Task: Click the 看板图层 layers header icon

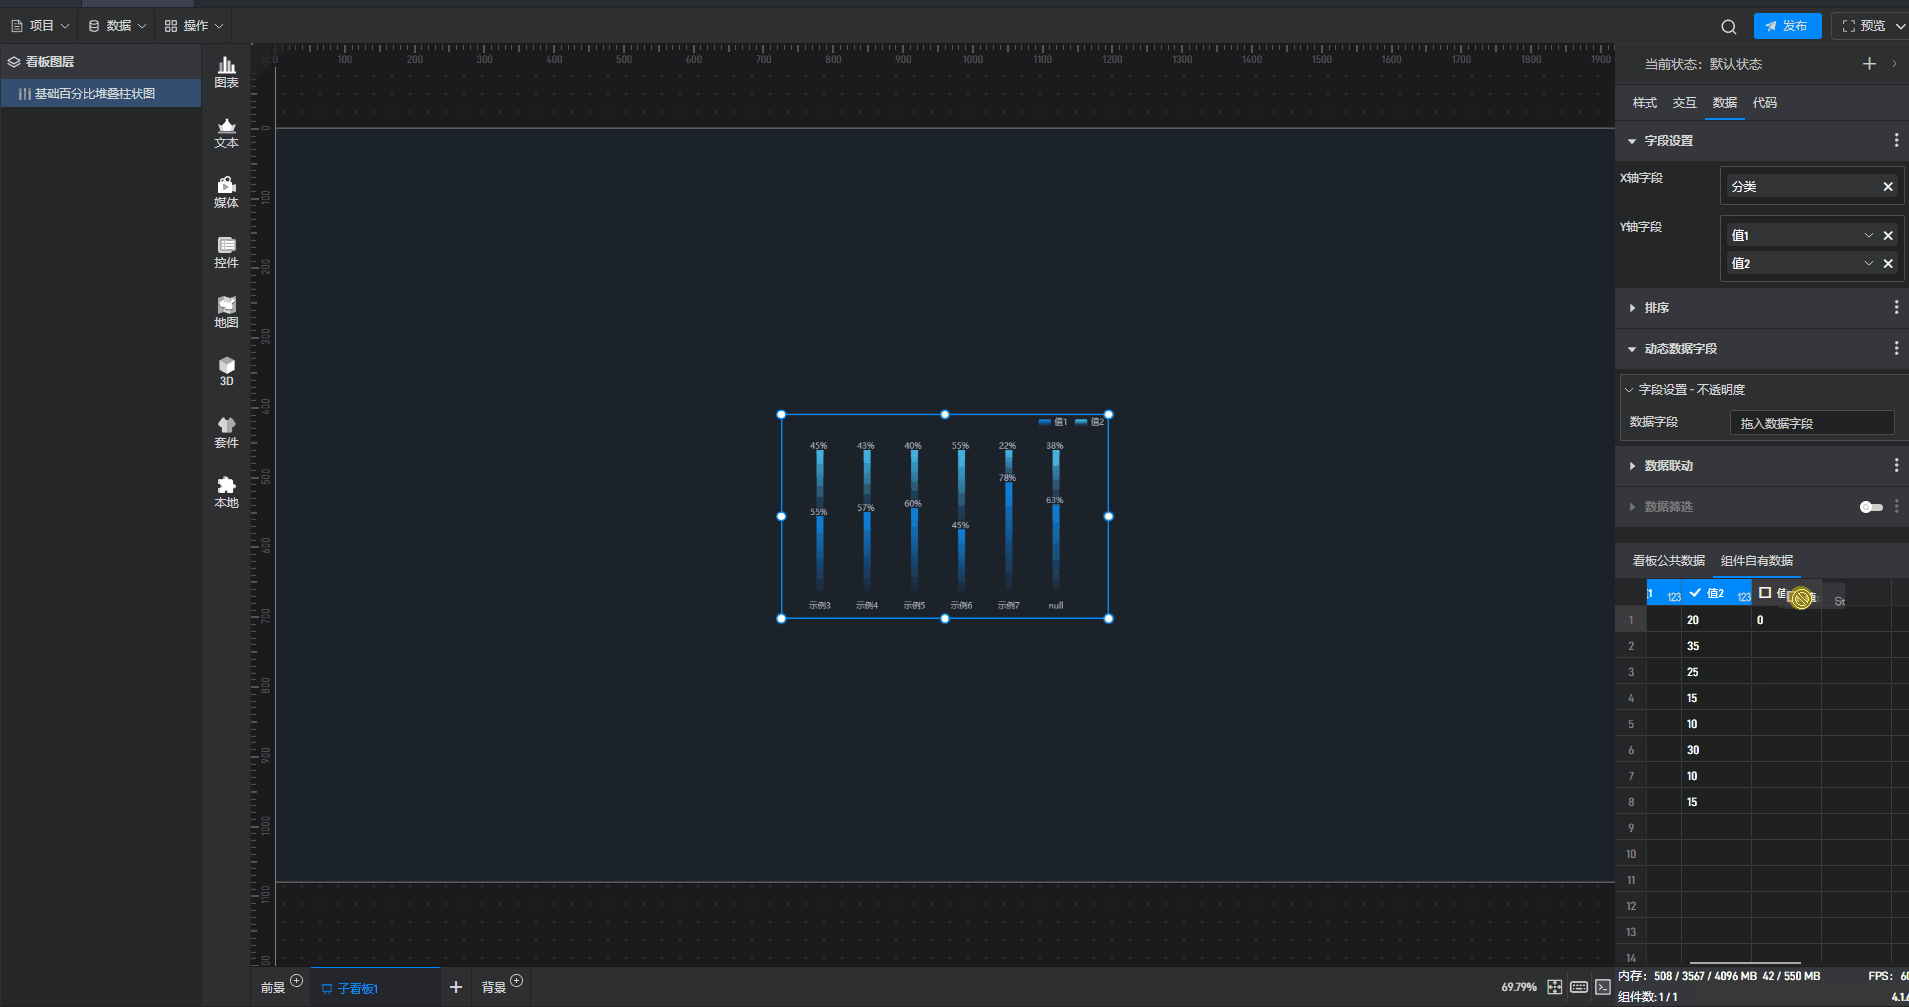Action: 14,62
